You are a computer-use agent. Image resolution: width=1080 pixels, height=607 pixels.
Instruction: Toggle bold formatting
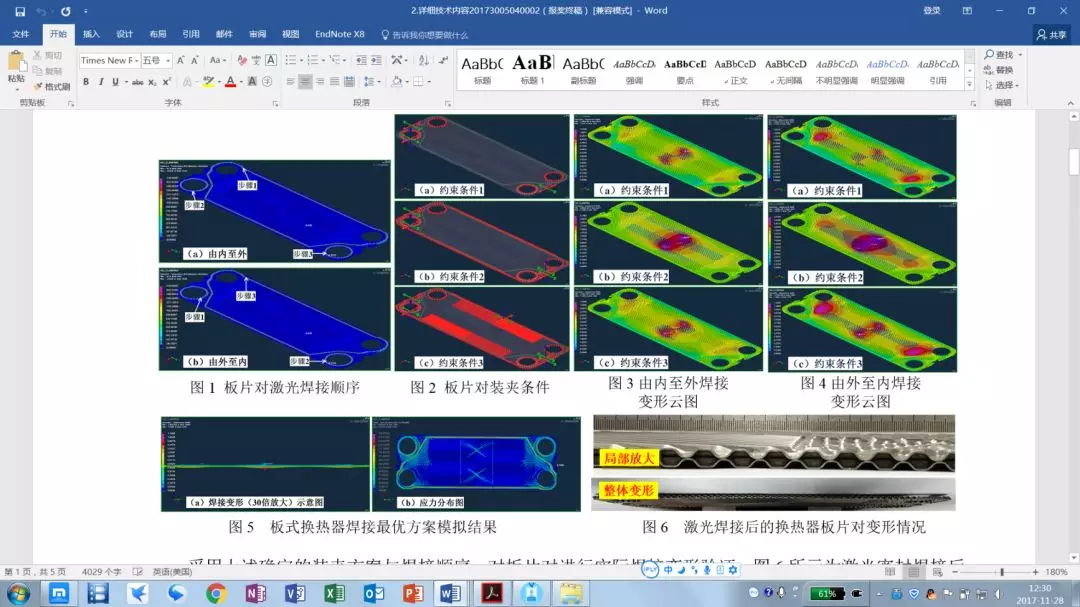click(x=86, y=81)
